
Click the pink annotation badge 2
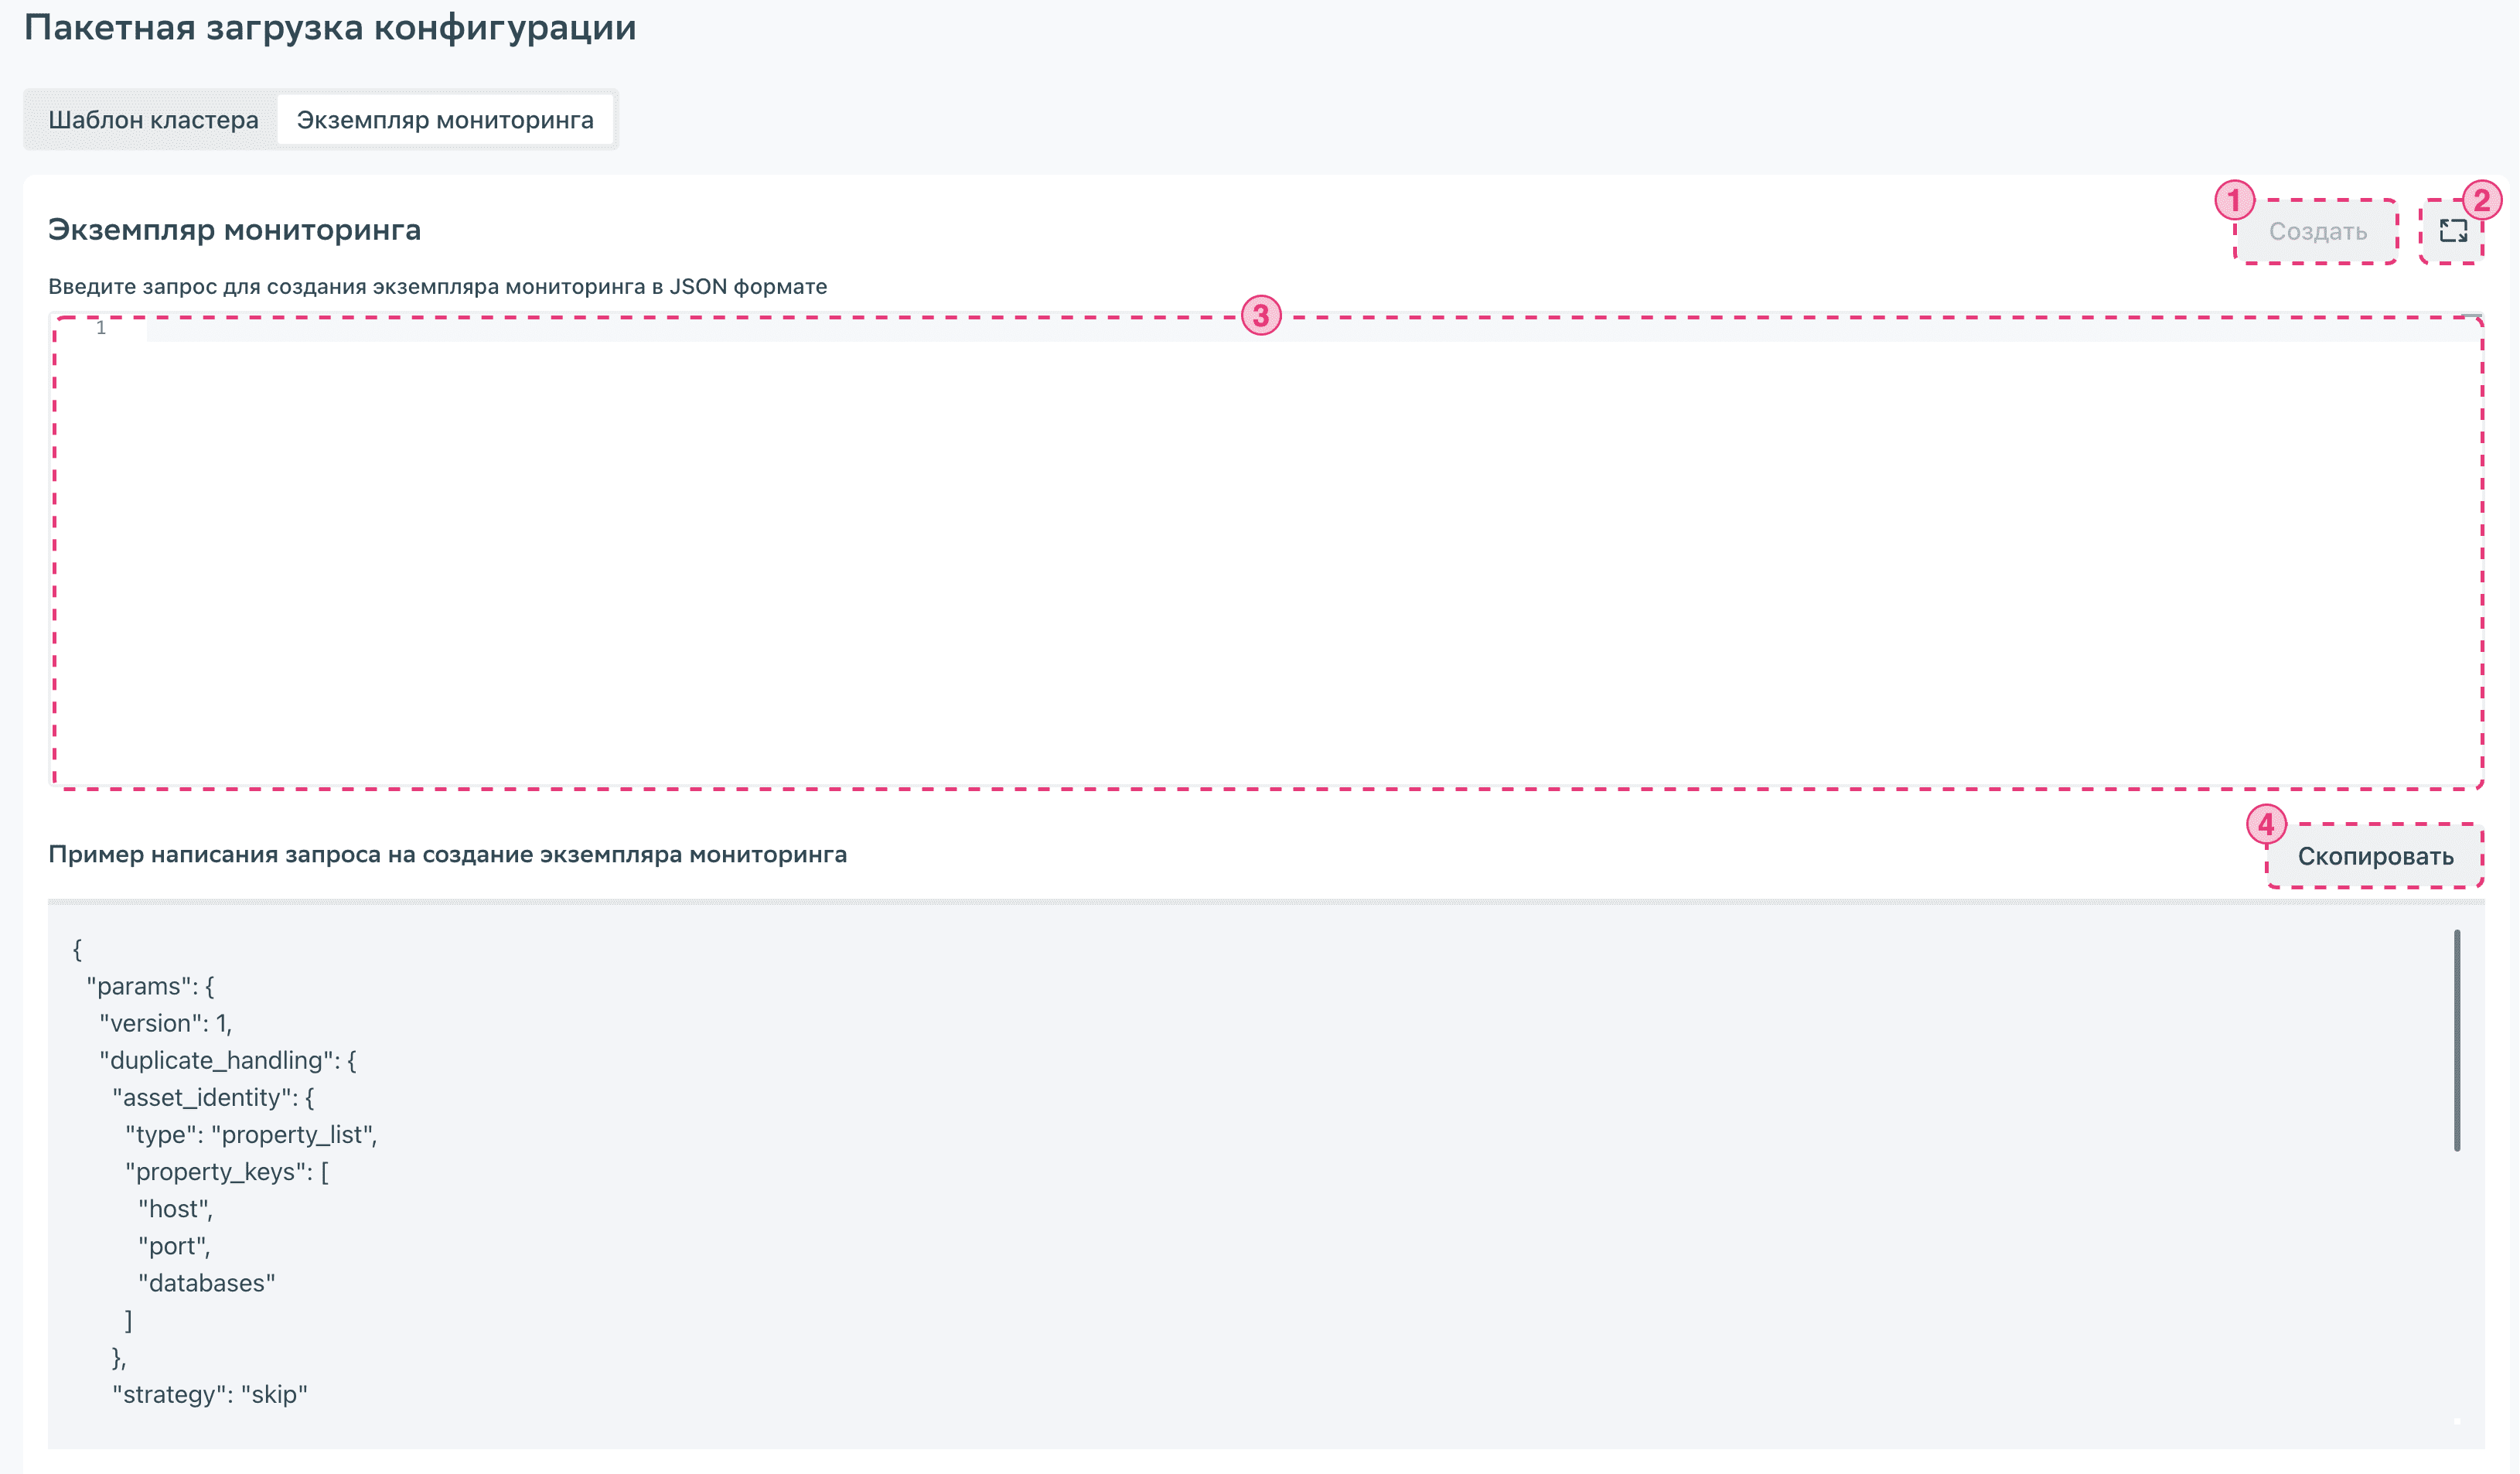click(x=2481, y=200)
